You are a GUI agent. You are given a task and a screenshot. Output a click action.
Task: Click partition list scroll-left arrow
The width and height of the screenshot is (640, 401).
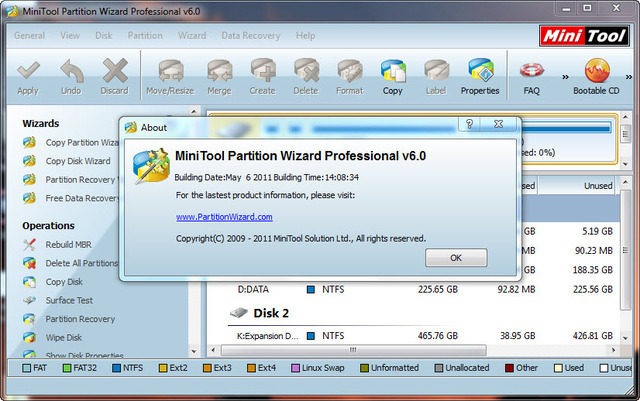213,350
